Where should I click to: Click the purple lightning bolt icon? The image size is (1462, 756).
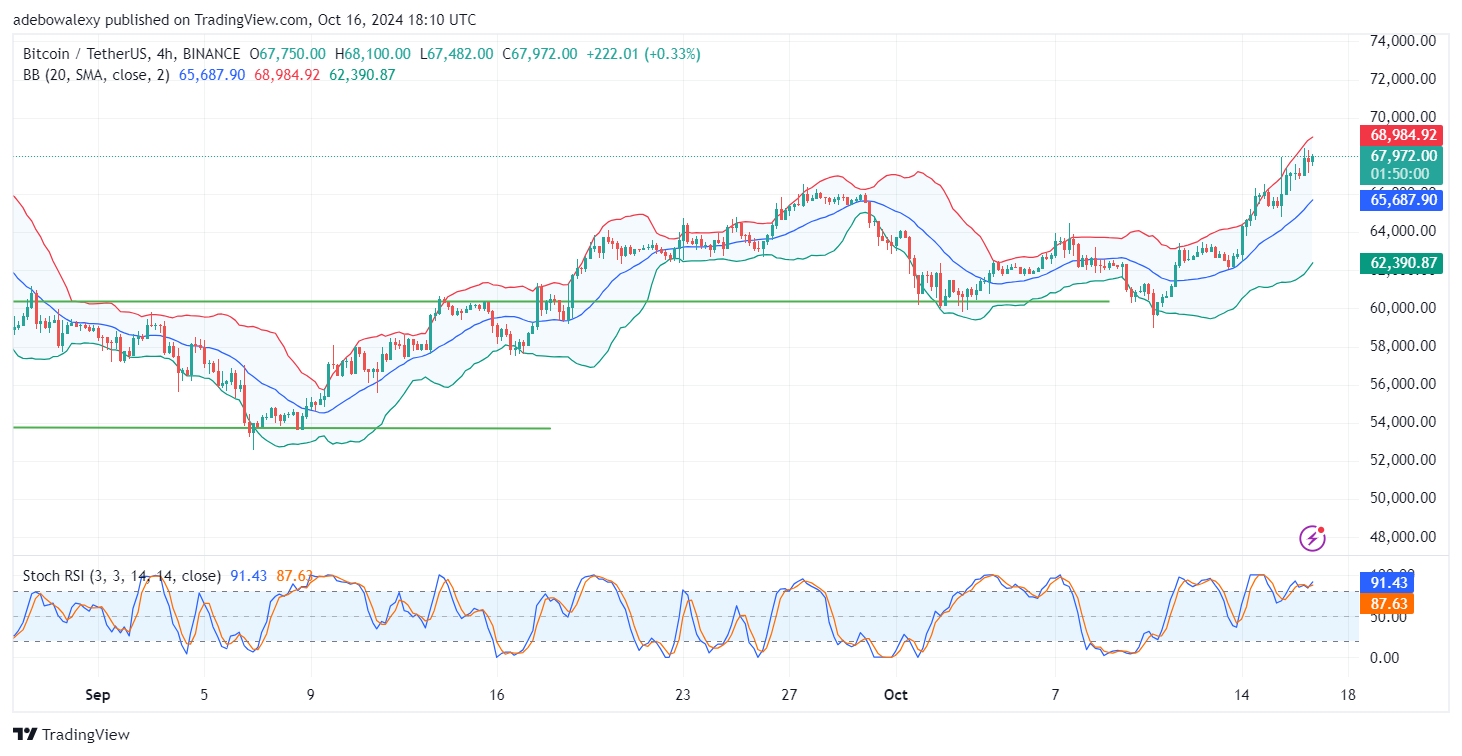pos(1312,538)
